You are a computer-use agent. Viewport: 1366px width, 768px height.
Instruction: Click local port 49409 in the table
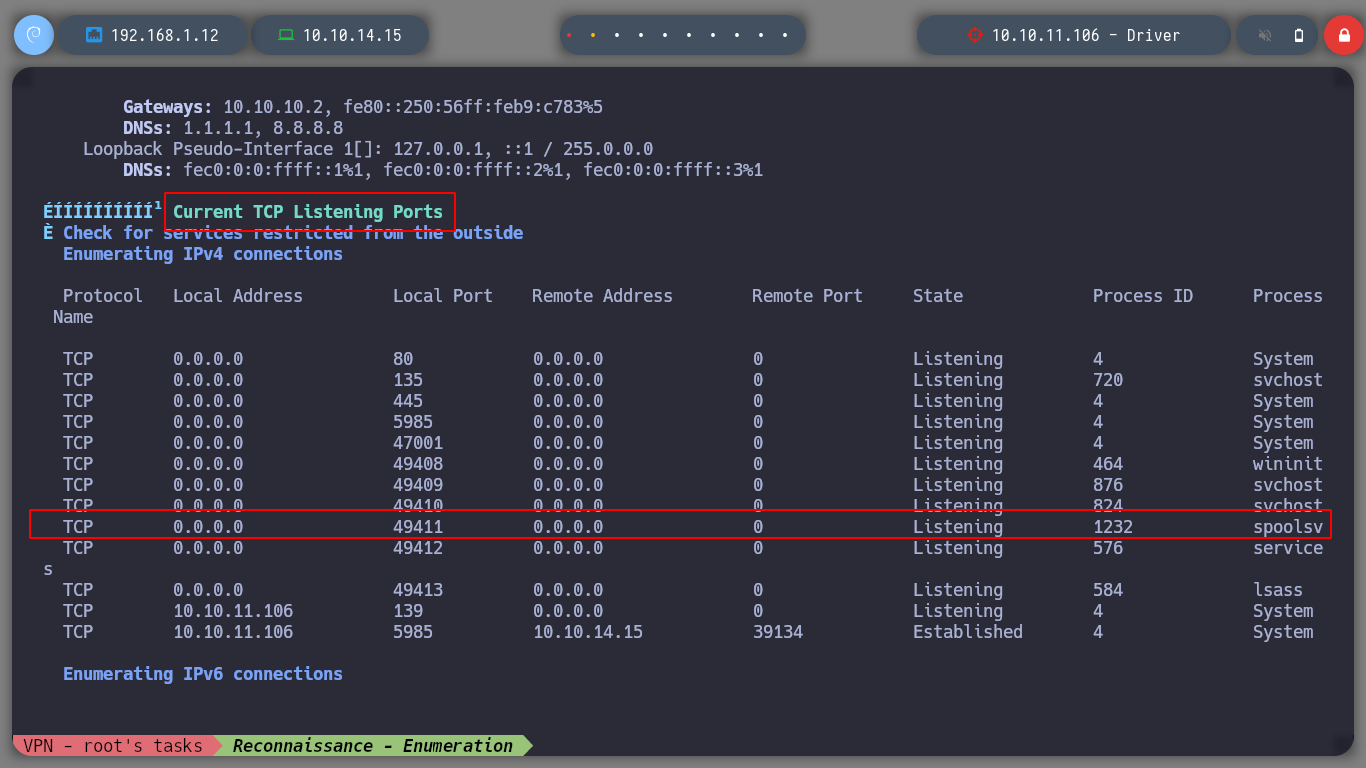(418, 485)
